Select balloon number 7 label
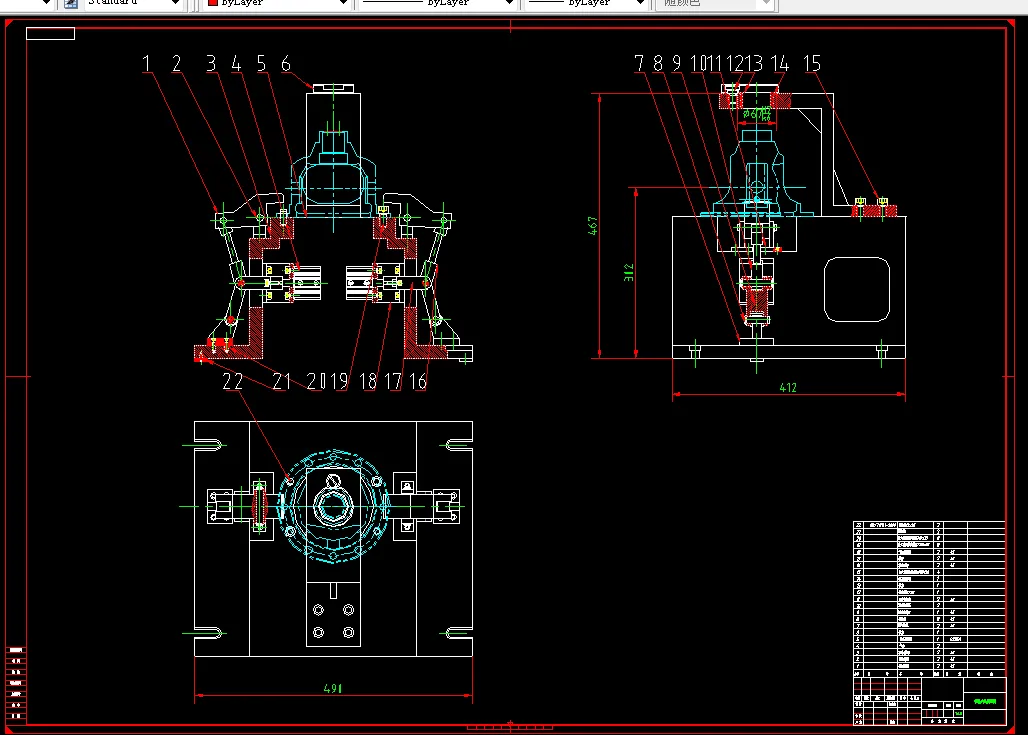Viewport: 1028px width, 735px height. tap(639, 63)
